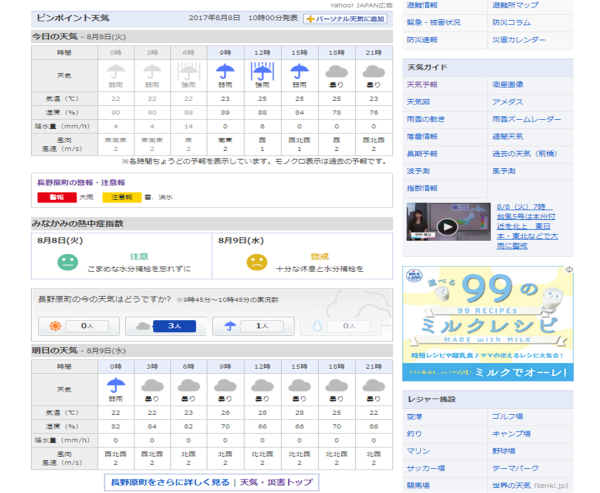Screen dimensions: 600x493
Task: Open 災害カレンダー link
Action: pyautogui.click(x=519, y=40)
